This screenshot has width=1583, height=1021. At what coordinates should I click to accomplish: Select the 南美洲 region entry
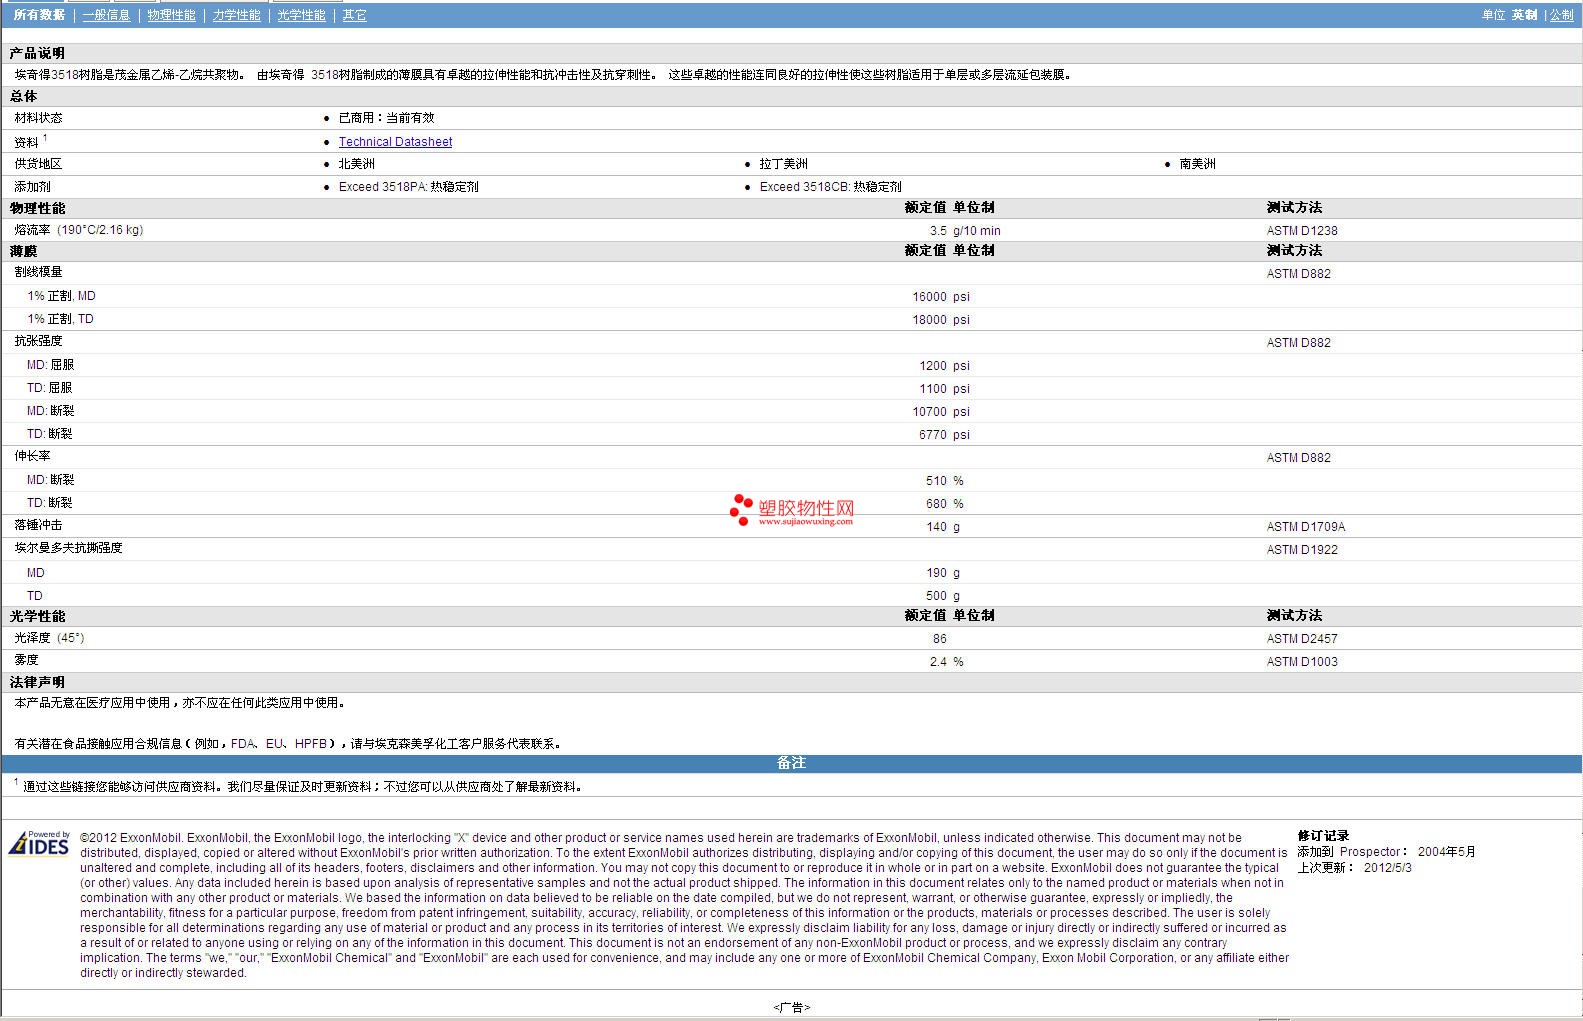(x=1197, y=164)
